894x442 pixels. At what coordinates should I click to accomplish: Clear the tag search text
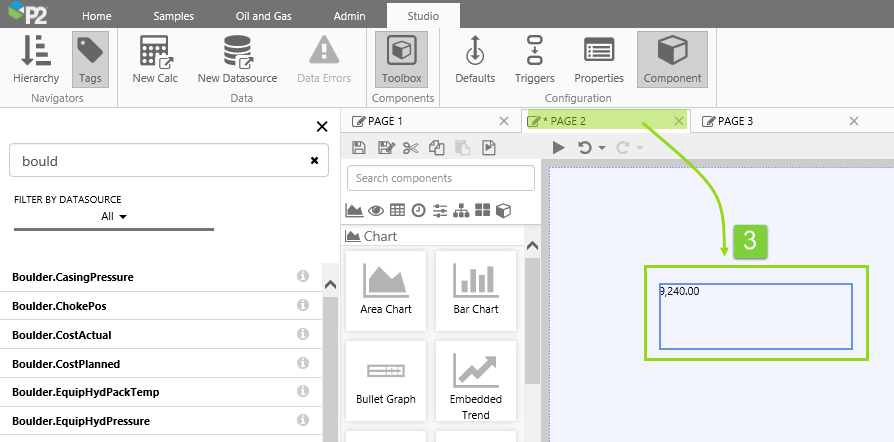(314, 161)
